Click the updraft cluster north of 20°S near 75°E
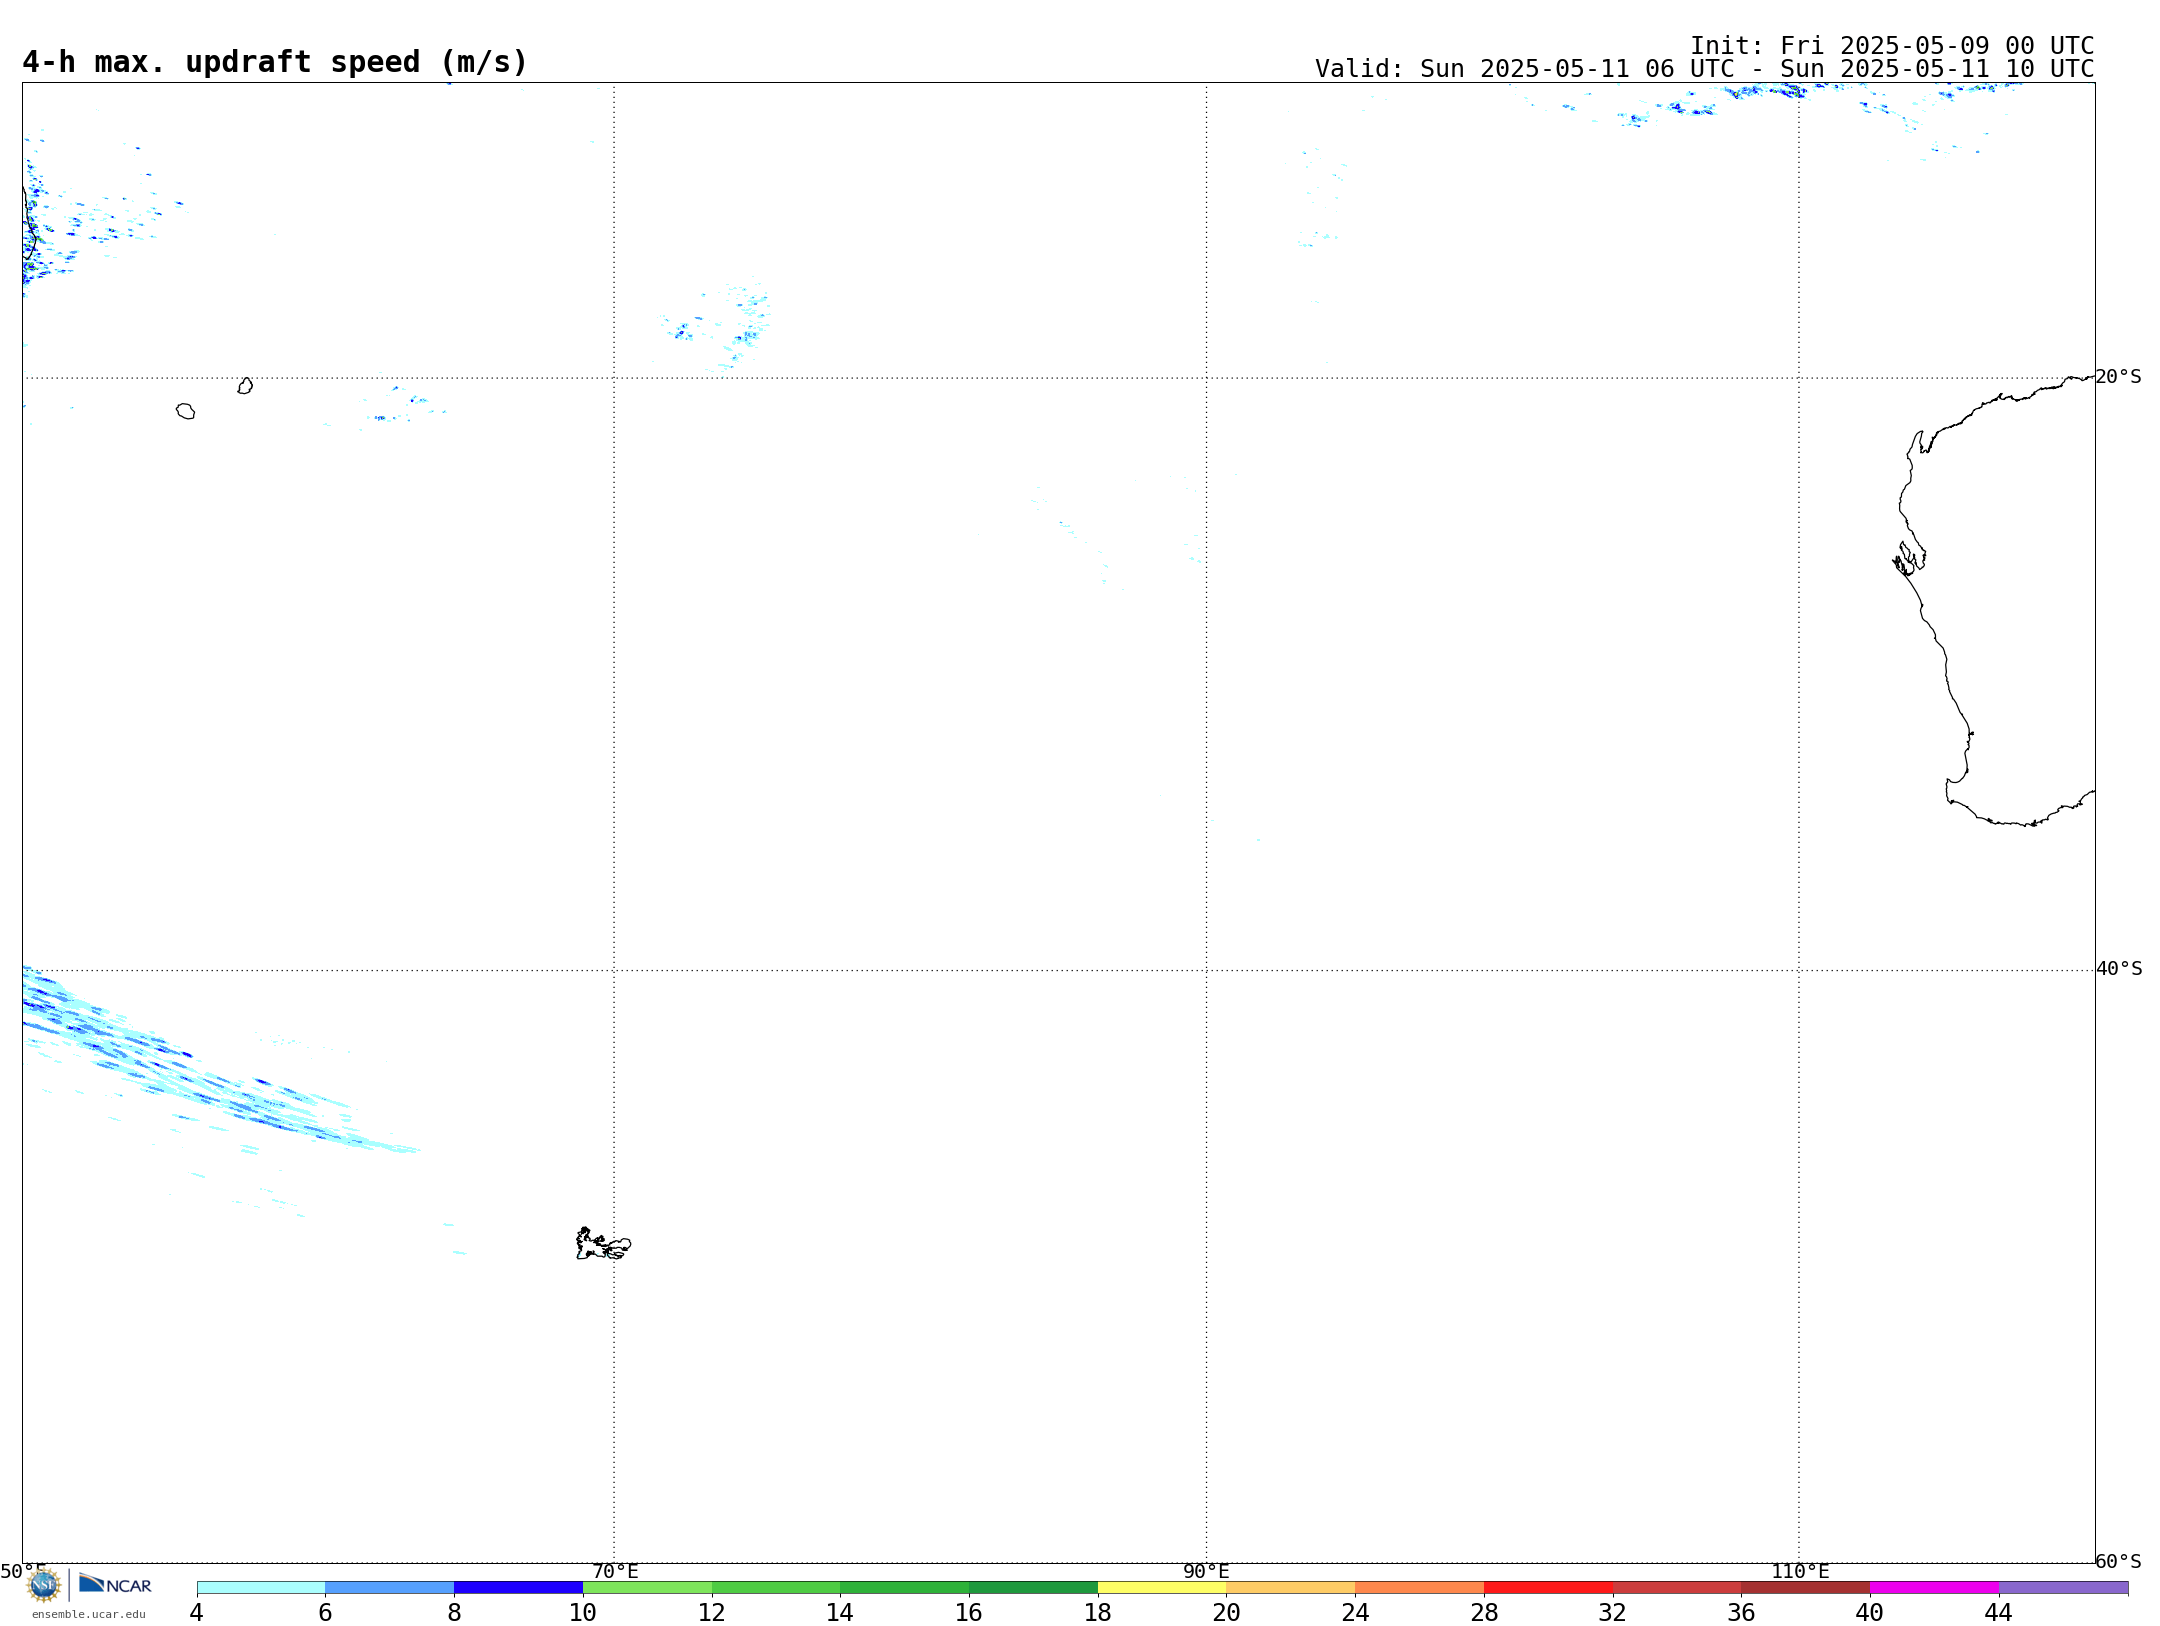Screen dimensions: 2160x1626 (x=718, y=325)
